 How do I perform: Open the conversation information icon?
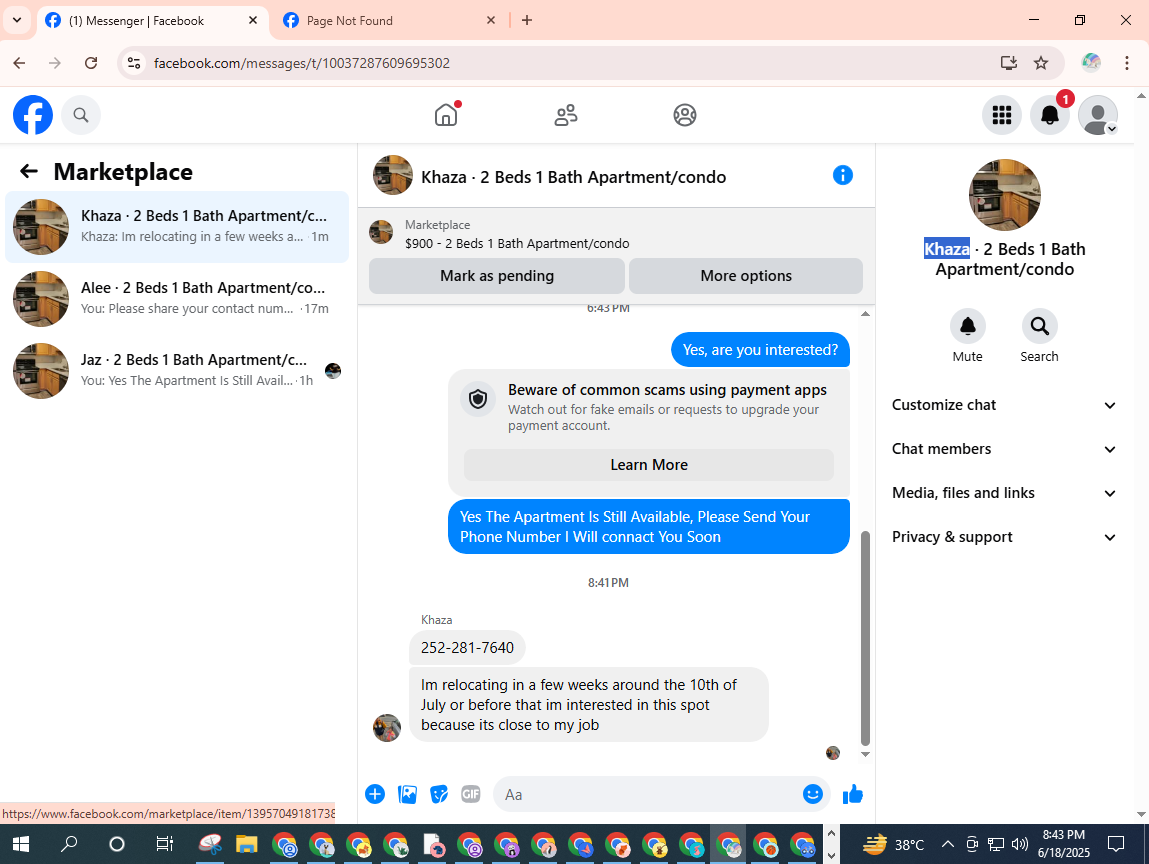pyautogui.click(x=843, y=175)
